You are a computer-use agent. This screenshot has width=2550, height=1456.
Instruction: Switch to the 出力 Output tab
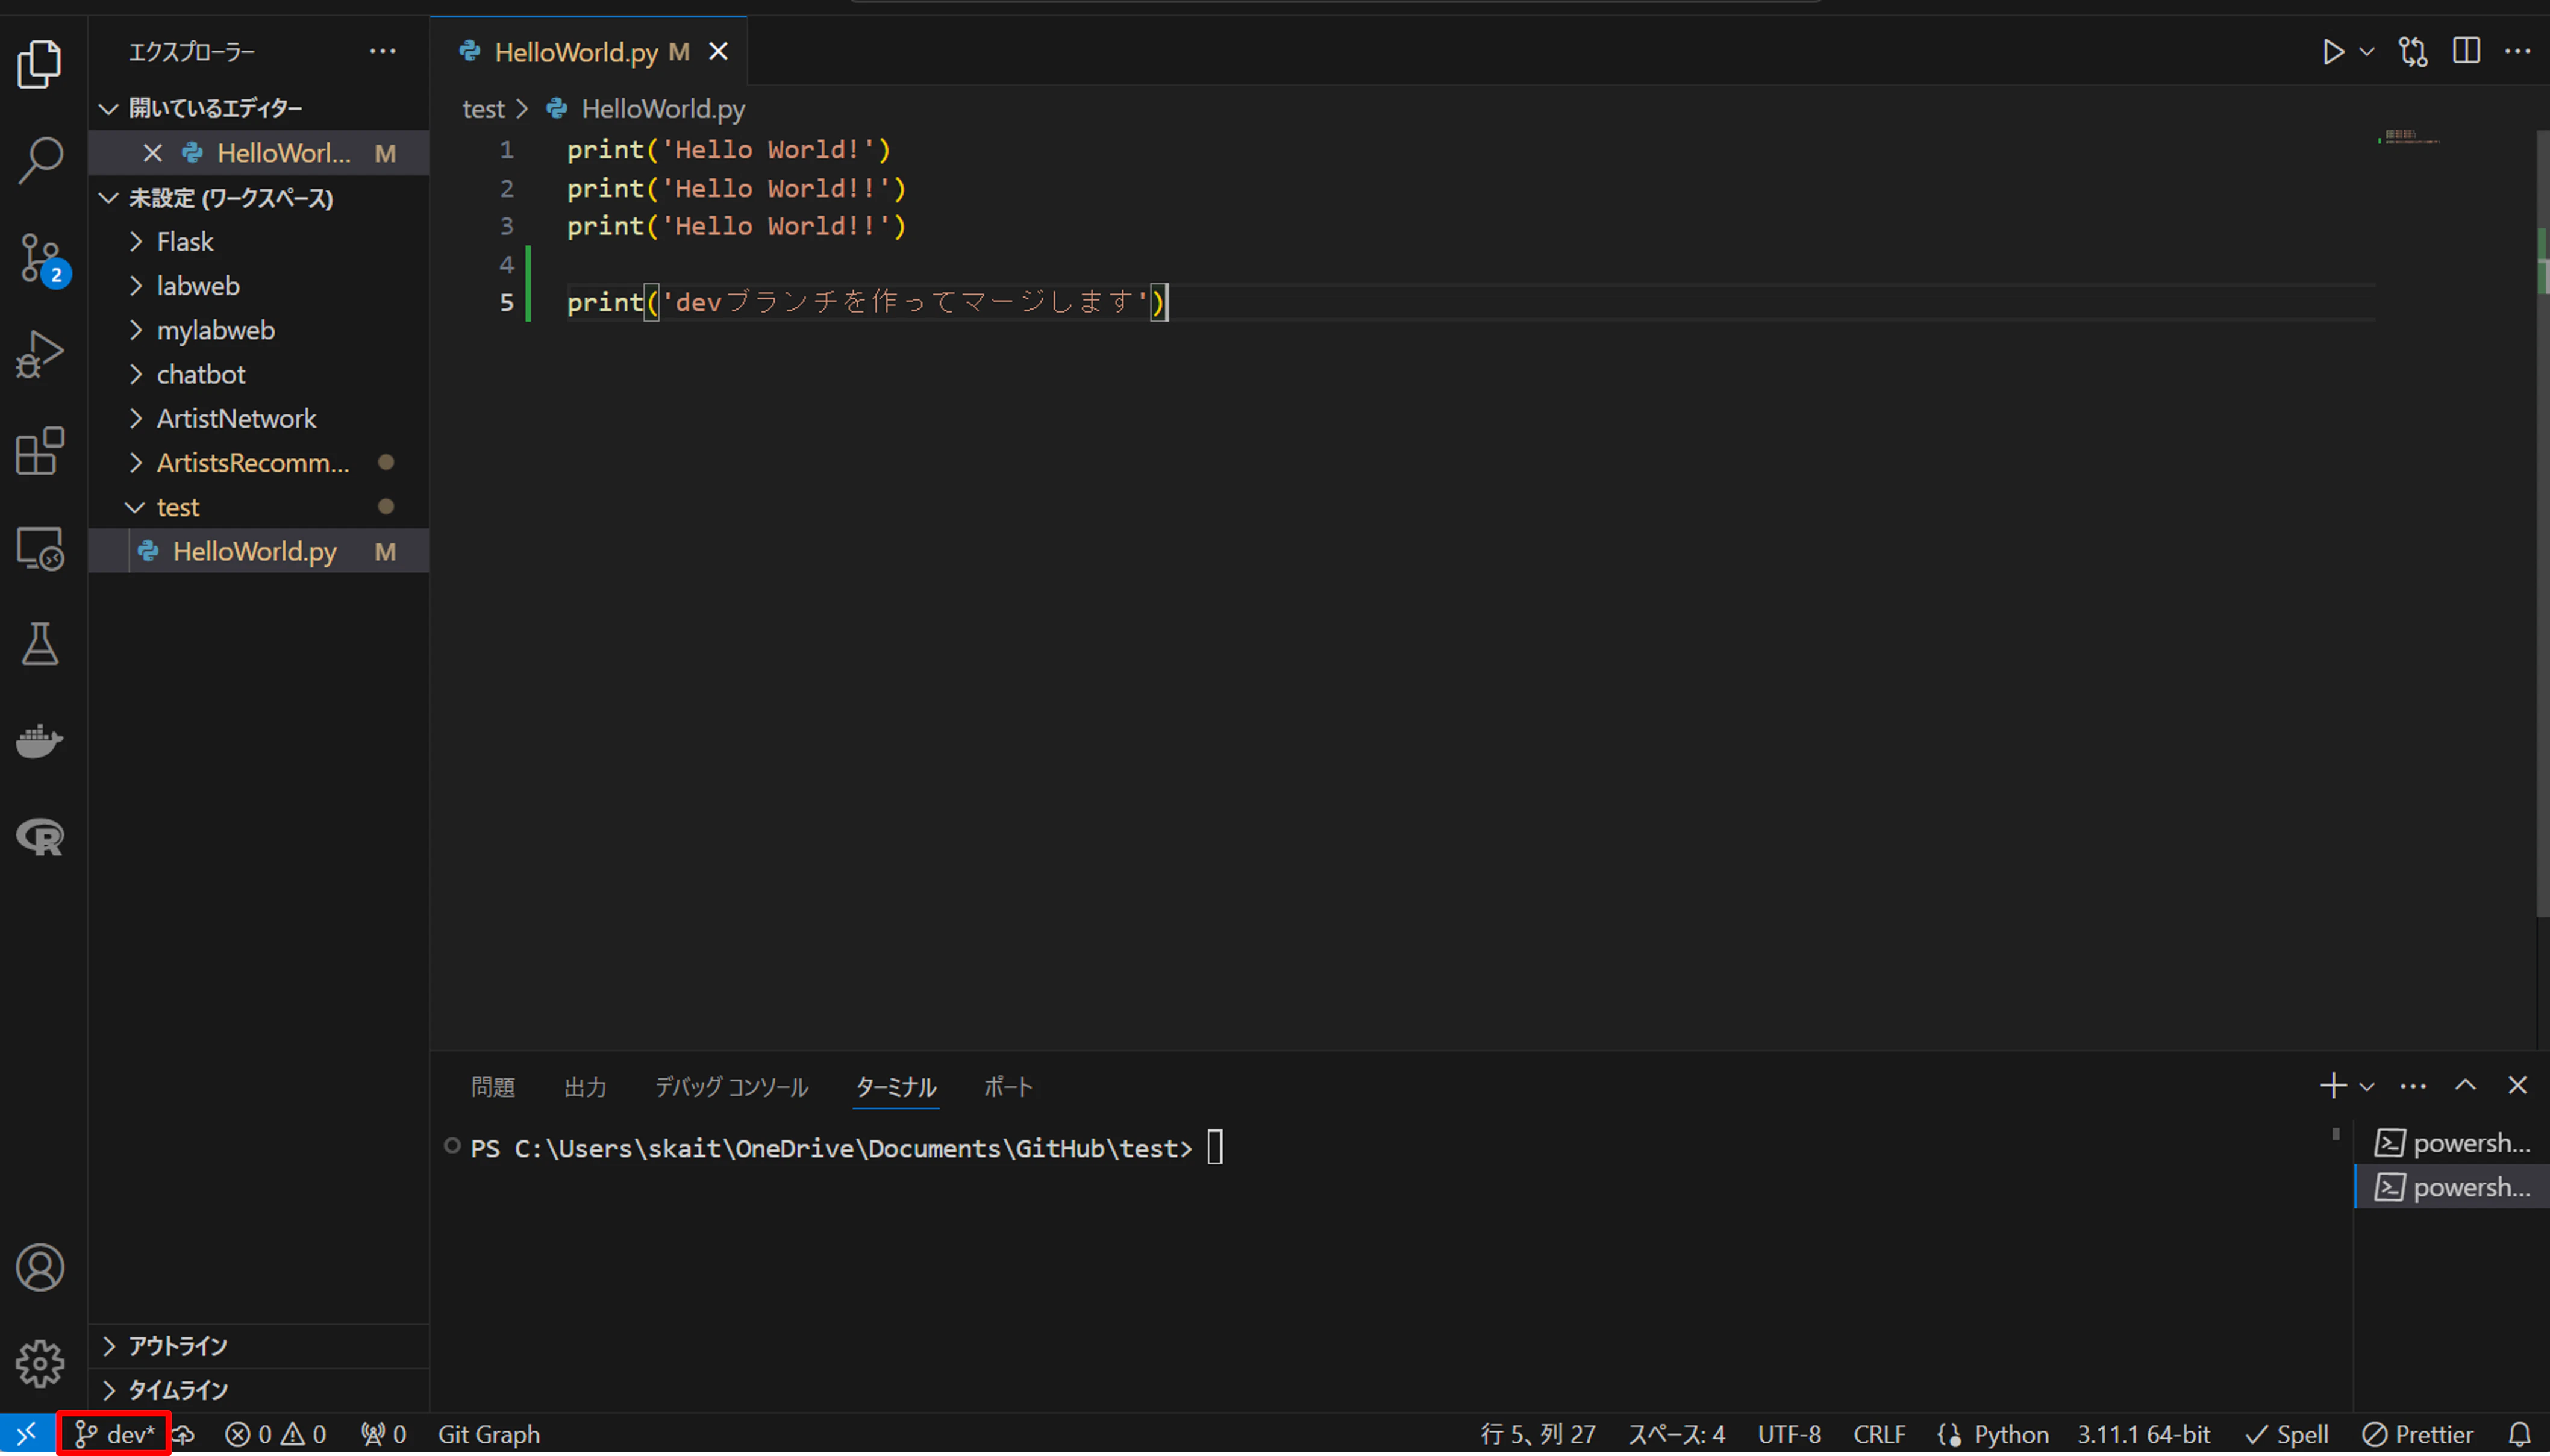[585, 1086]
